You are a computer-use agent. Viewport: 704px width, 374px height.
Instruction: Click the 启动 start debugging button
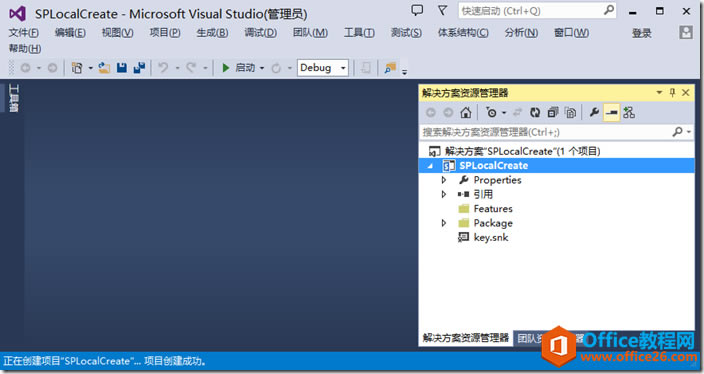(x=238, y=68)
